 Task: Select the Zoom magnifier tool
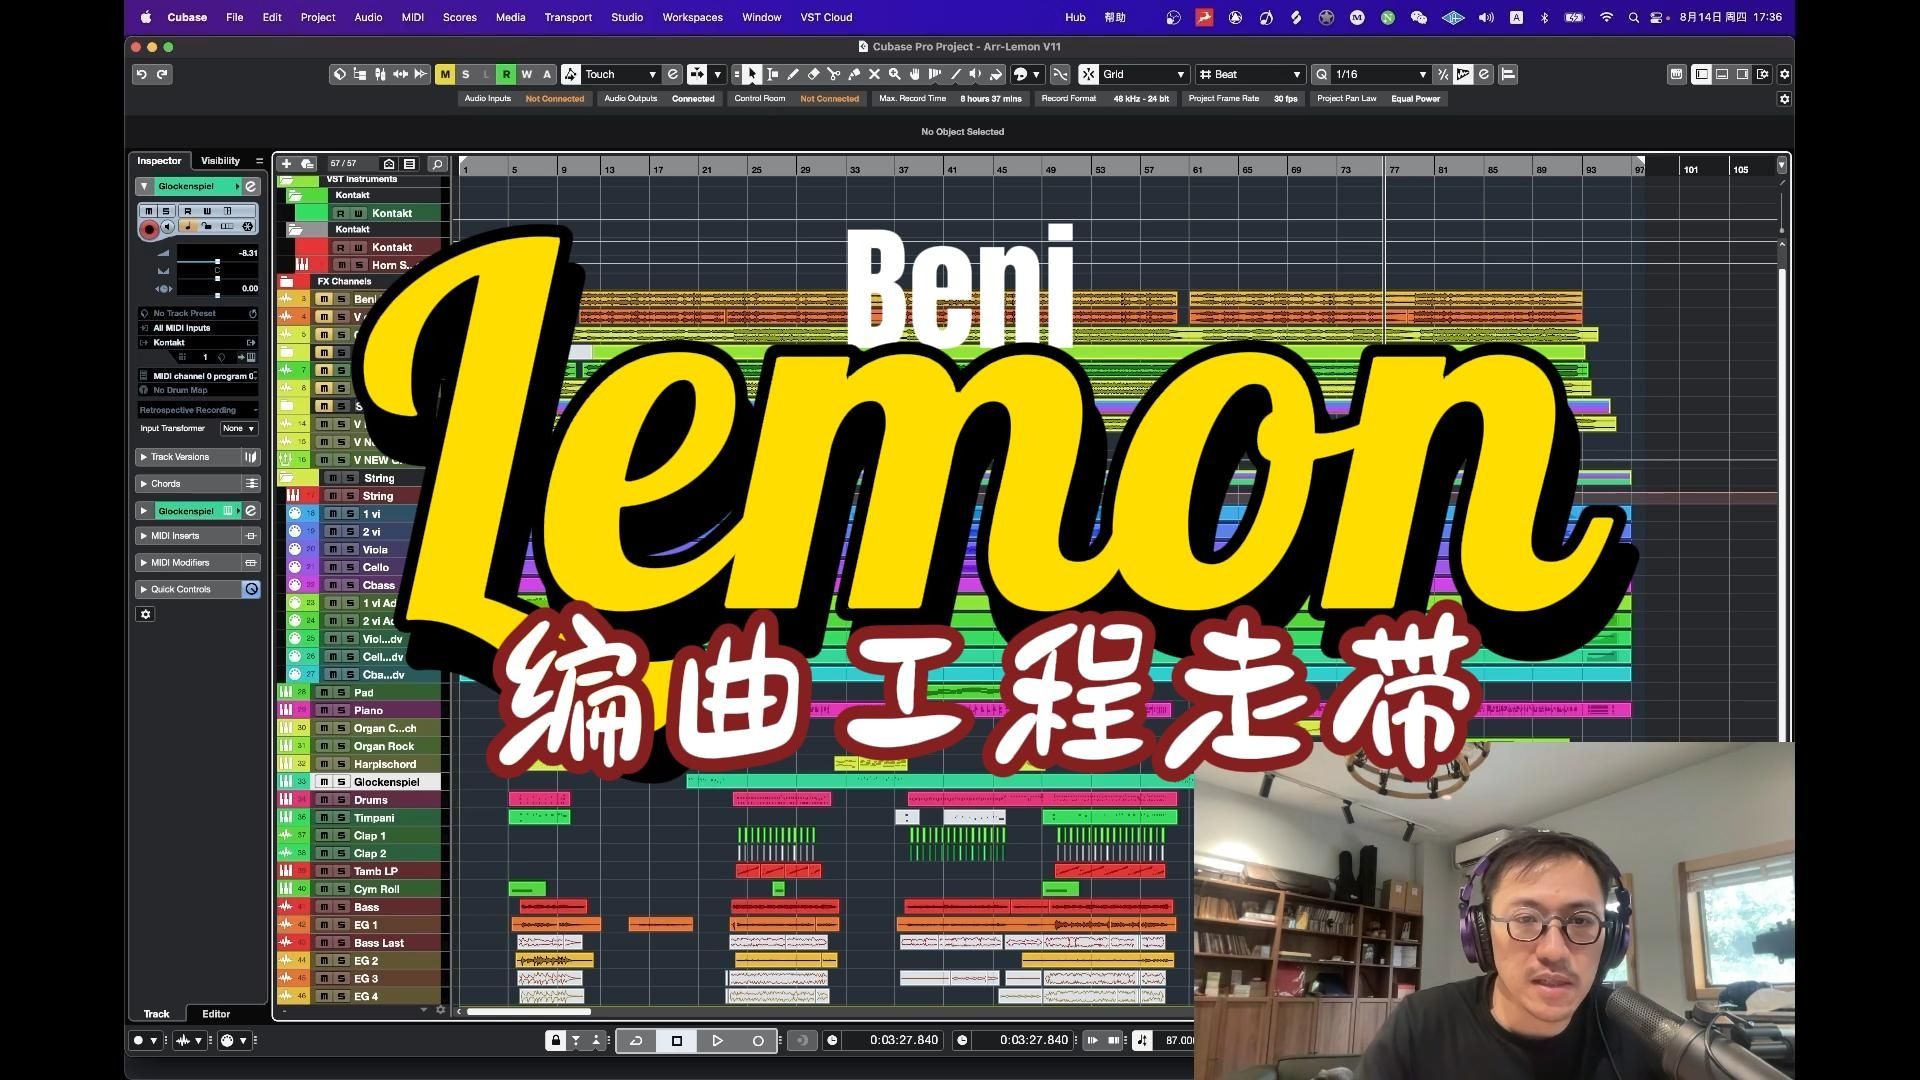(895, 74)
